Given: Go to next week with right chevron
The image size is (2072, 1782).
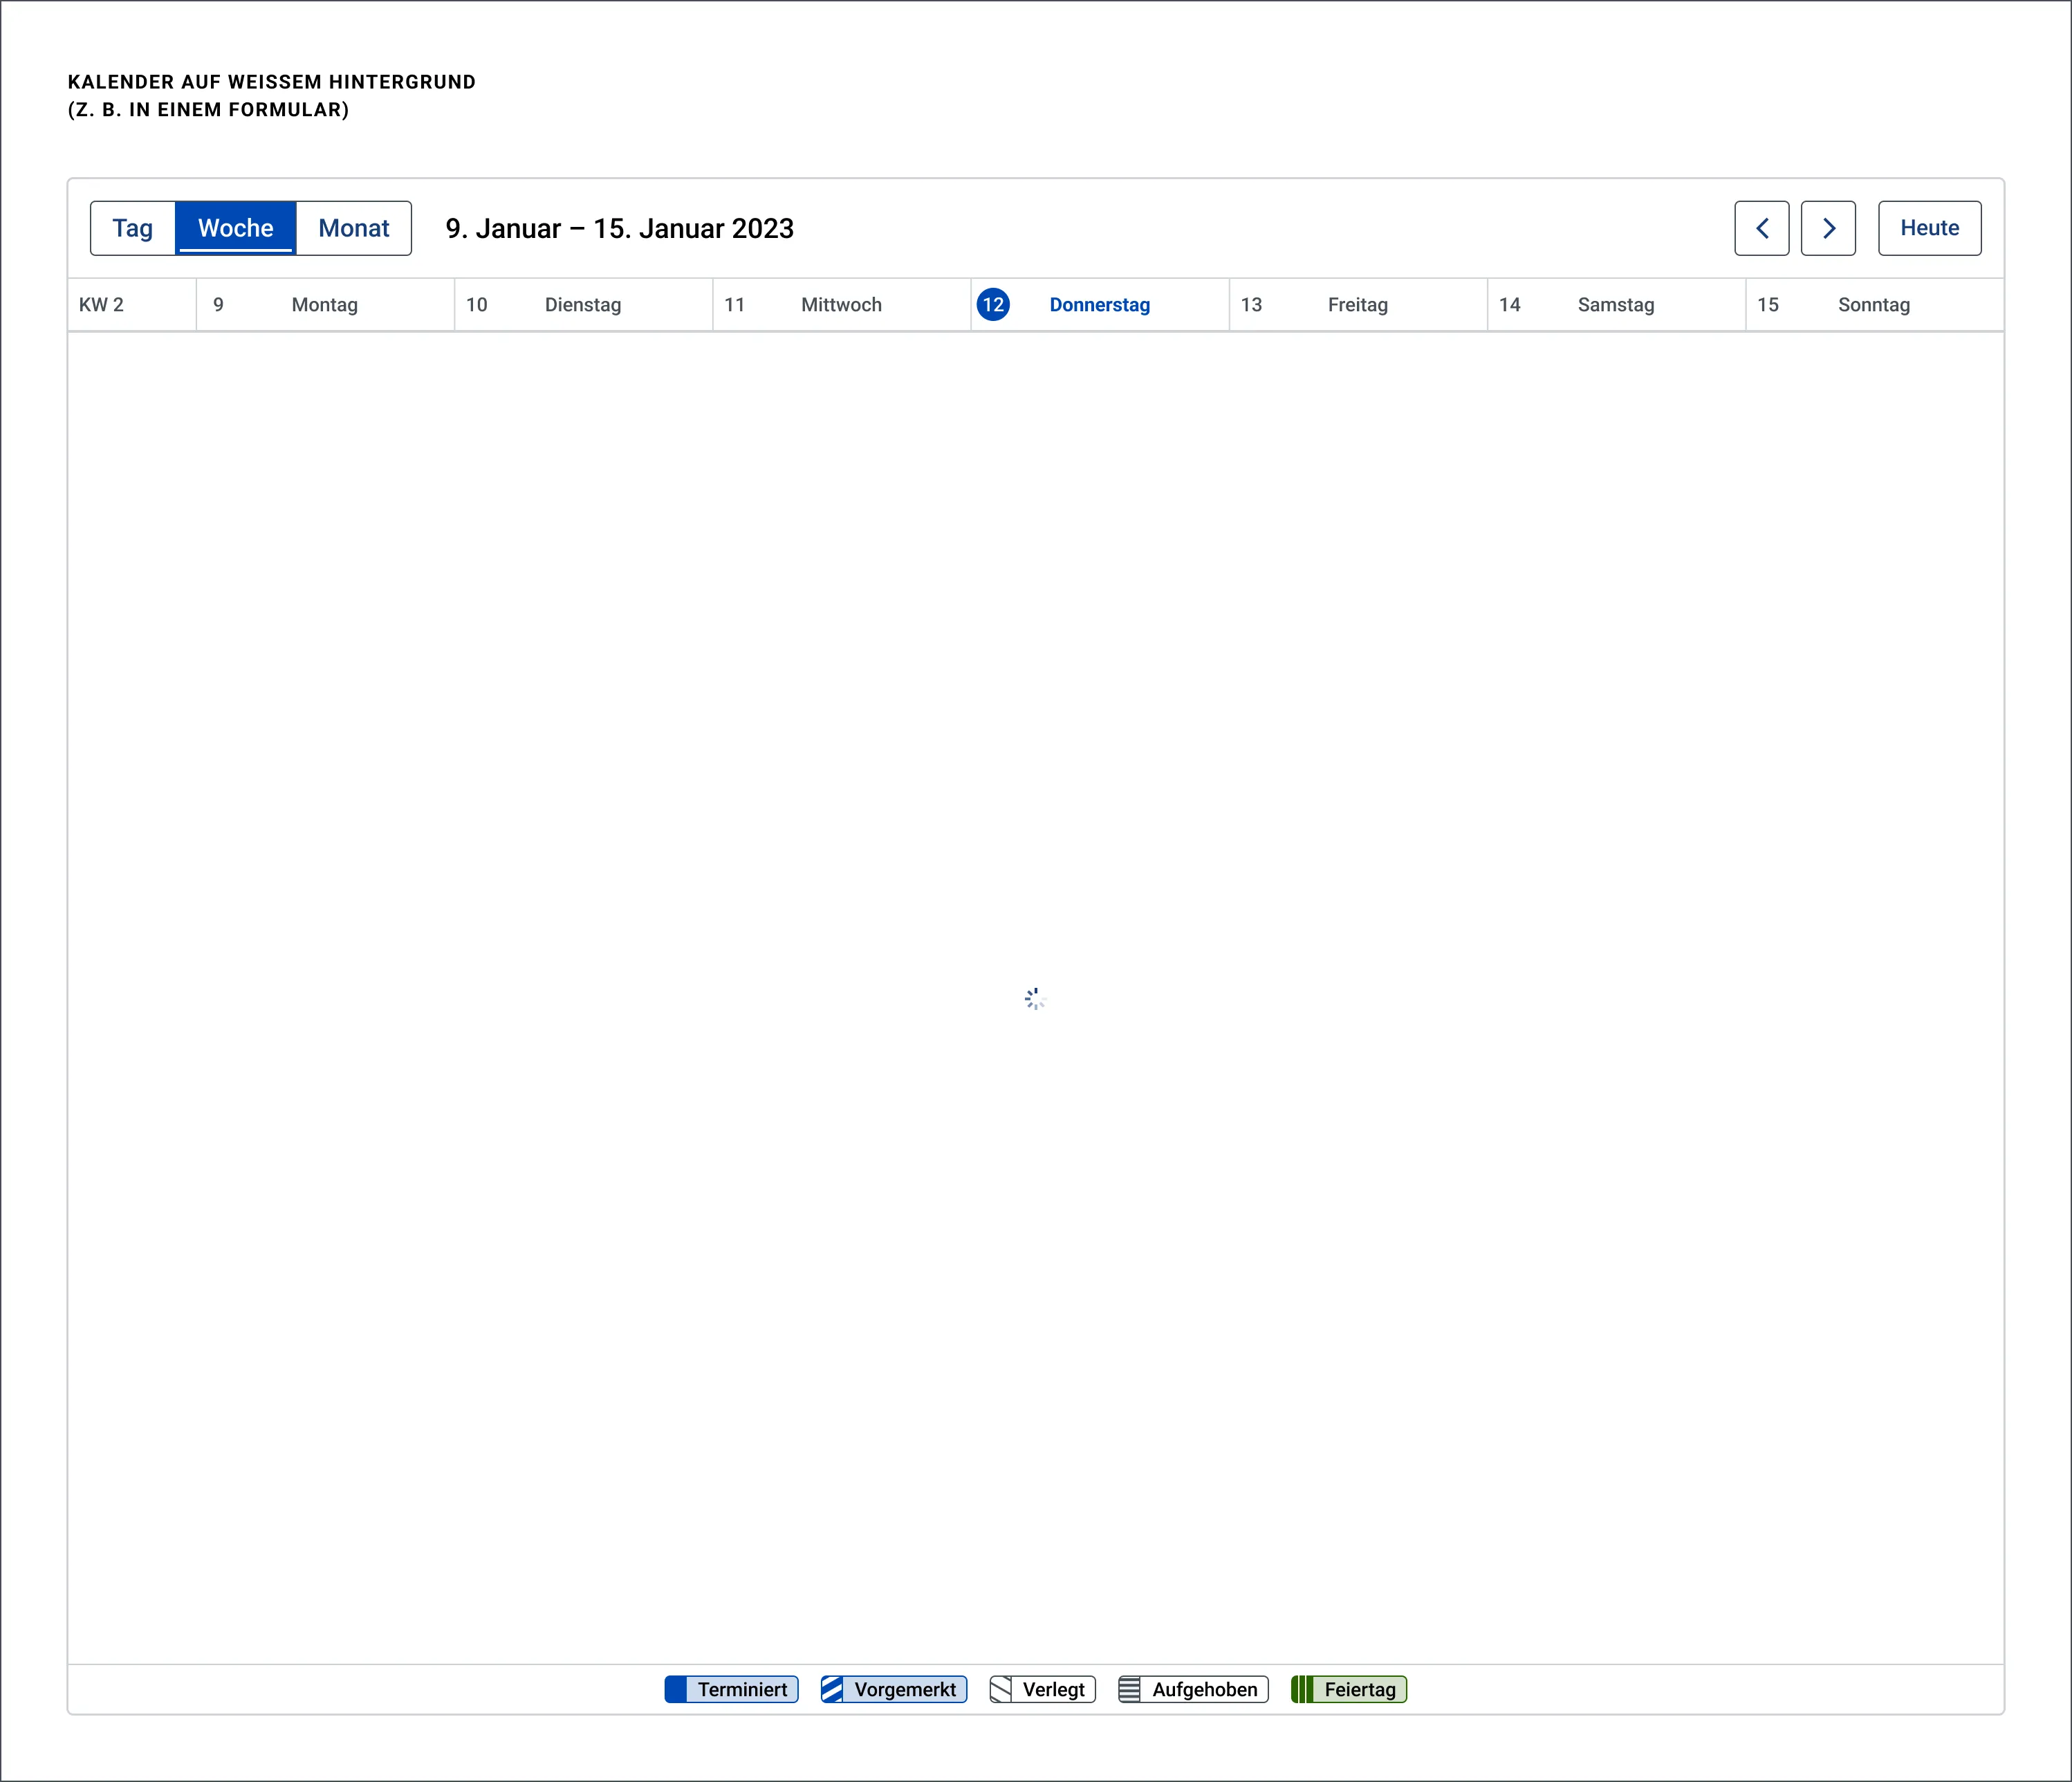Looking at the screenshot, I should [1828, 228].
